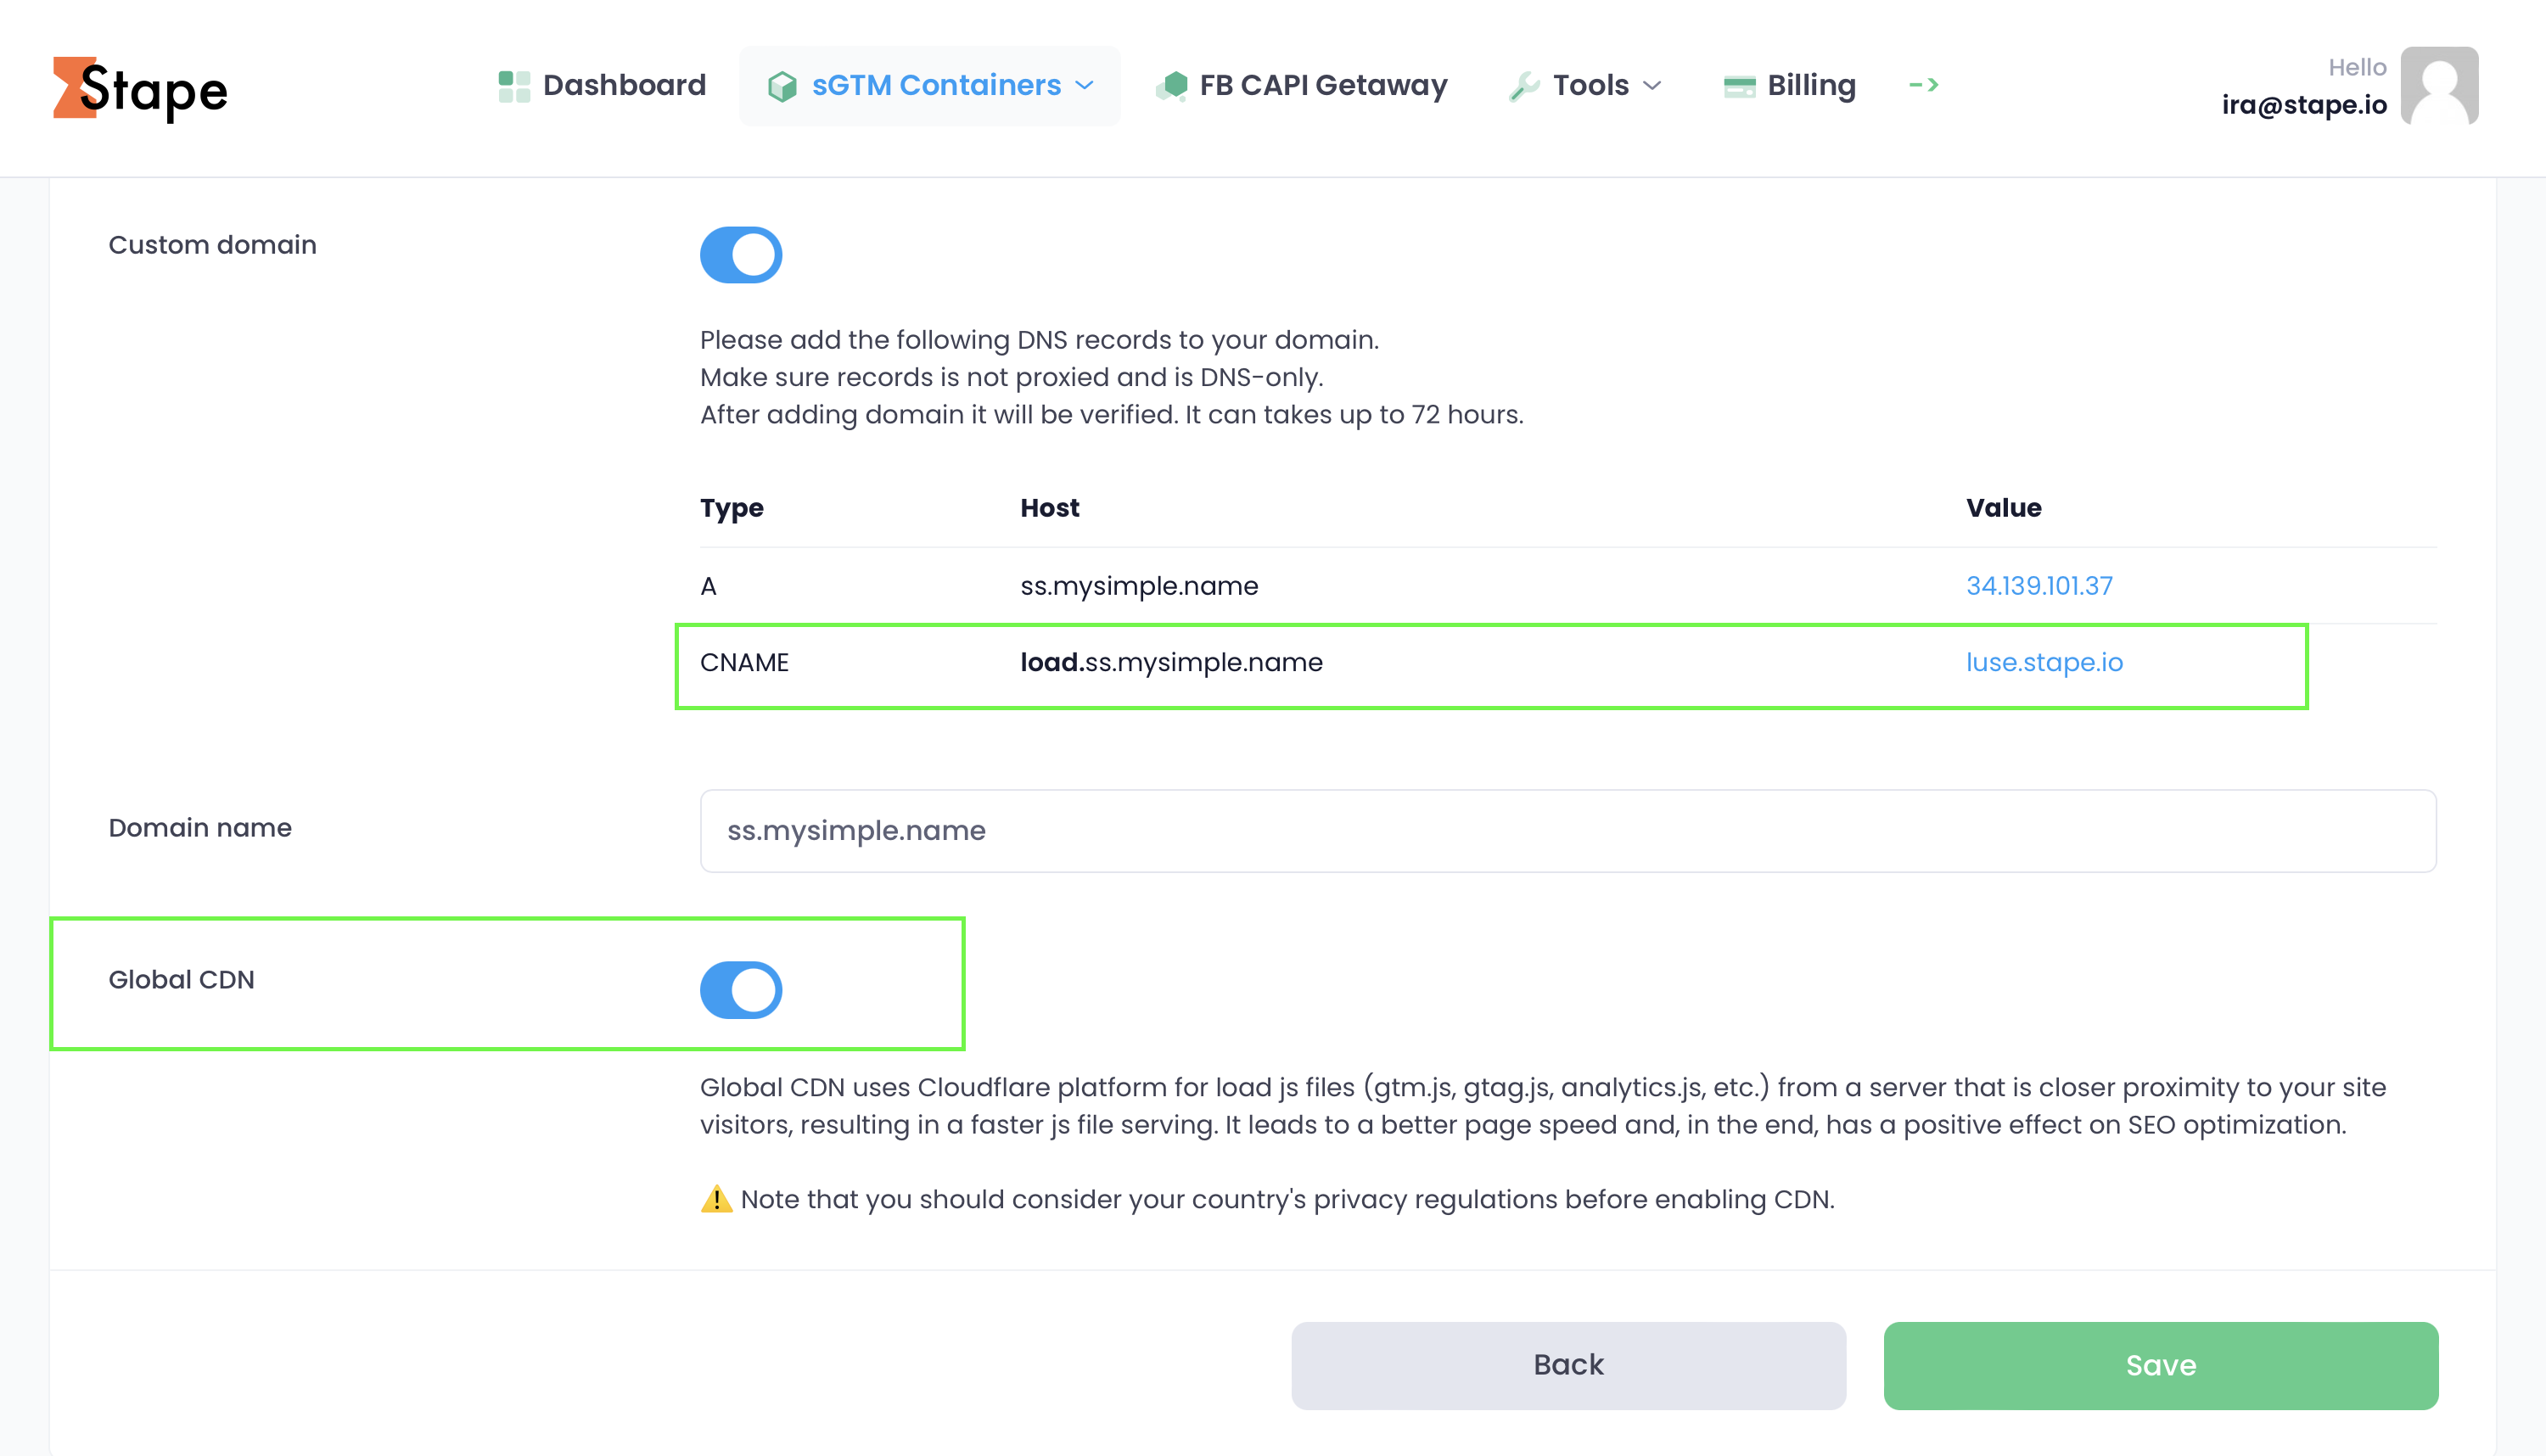Click the green arrow icon after Billing
Screen dimensions: 2546x1456
[1923, 85]
